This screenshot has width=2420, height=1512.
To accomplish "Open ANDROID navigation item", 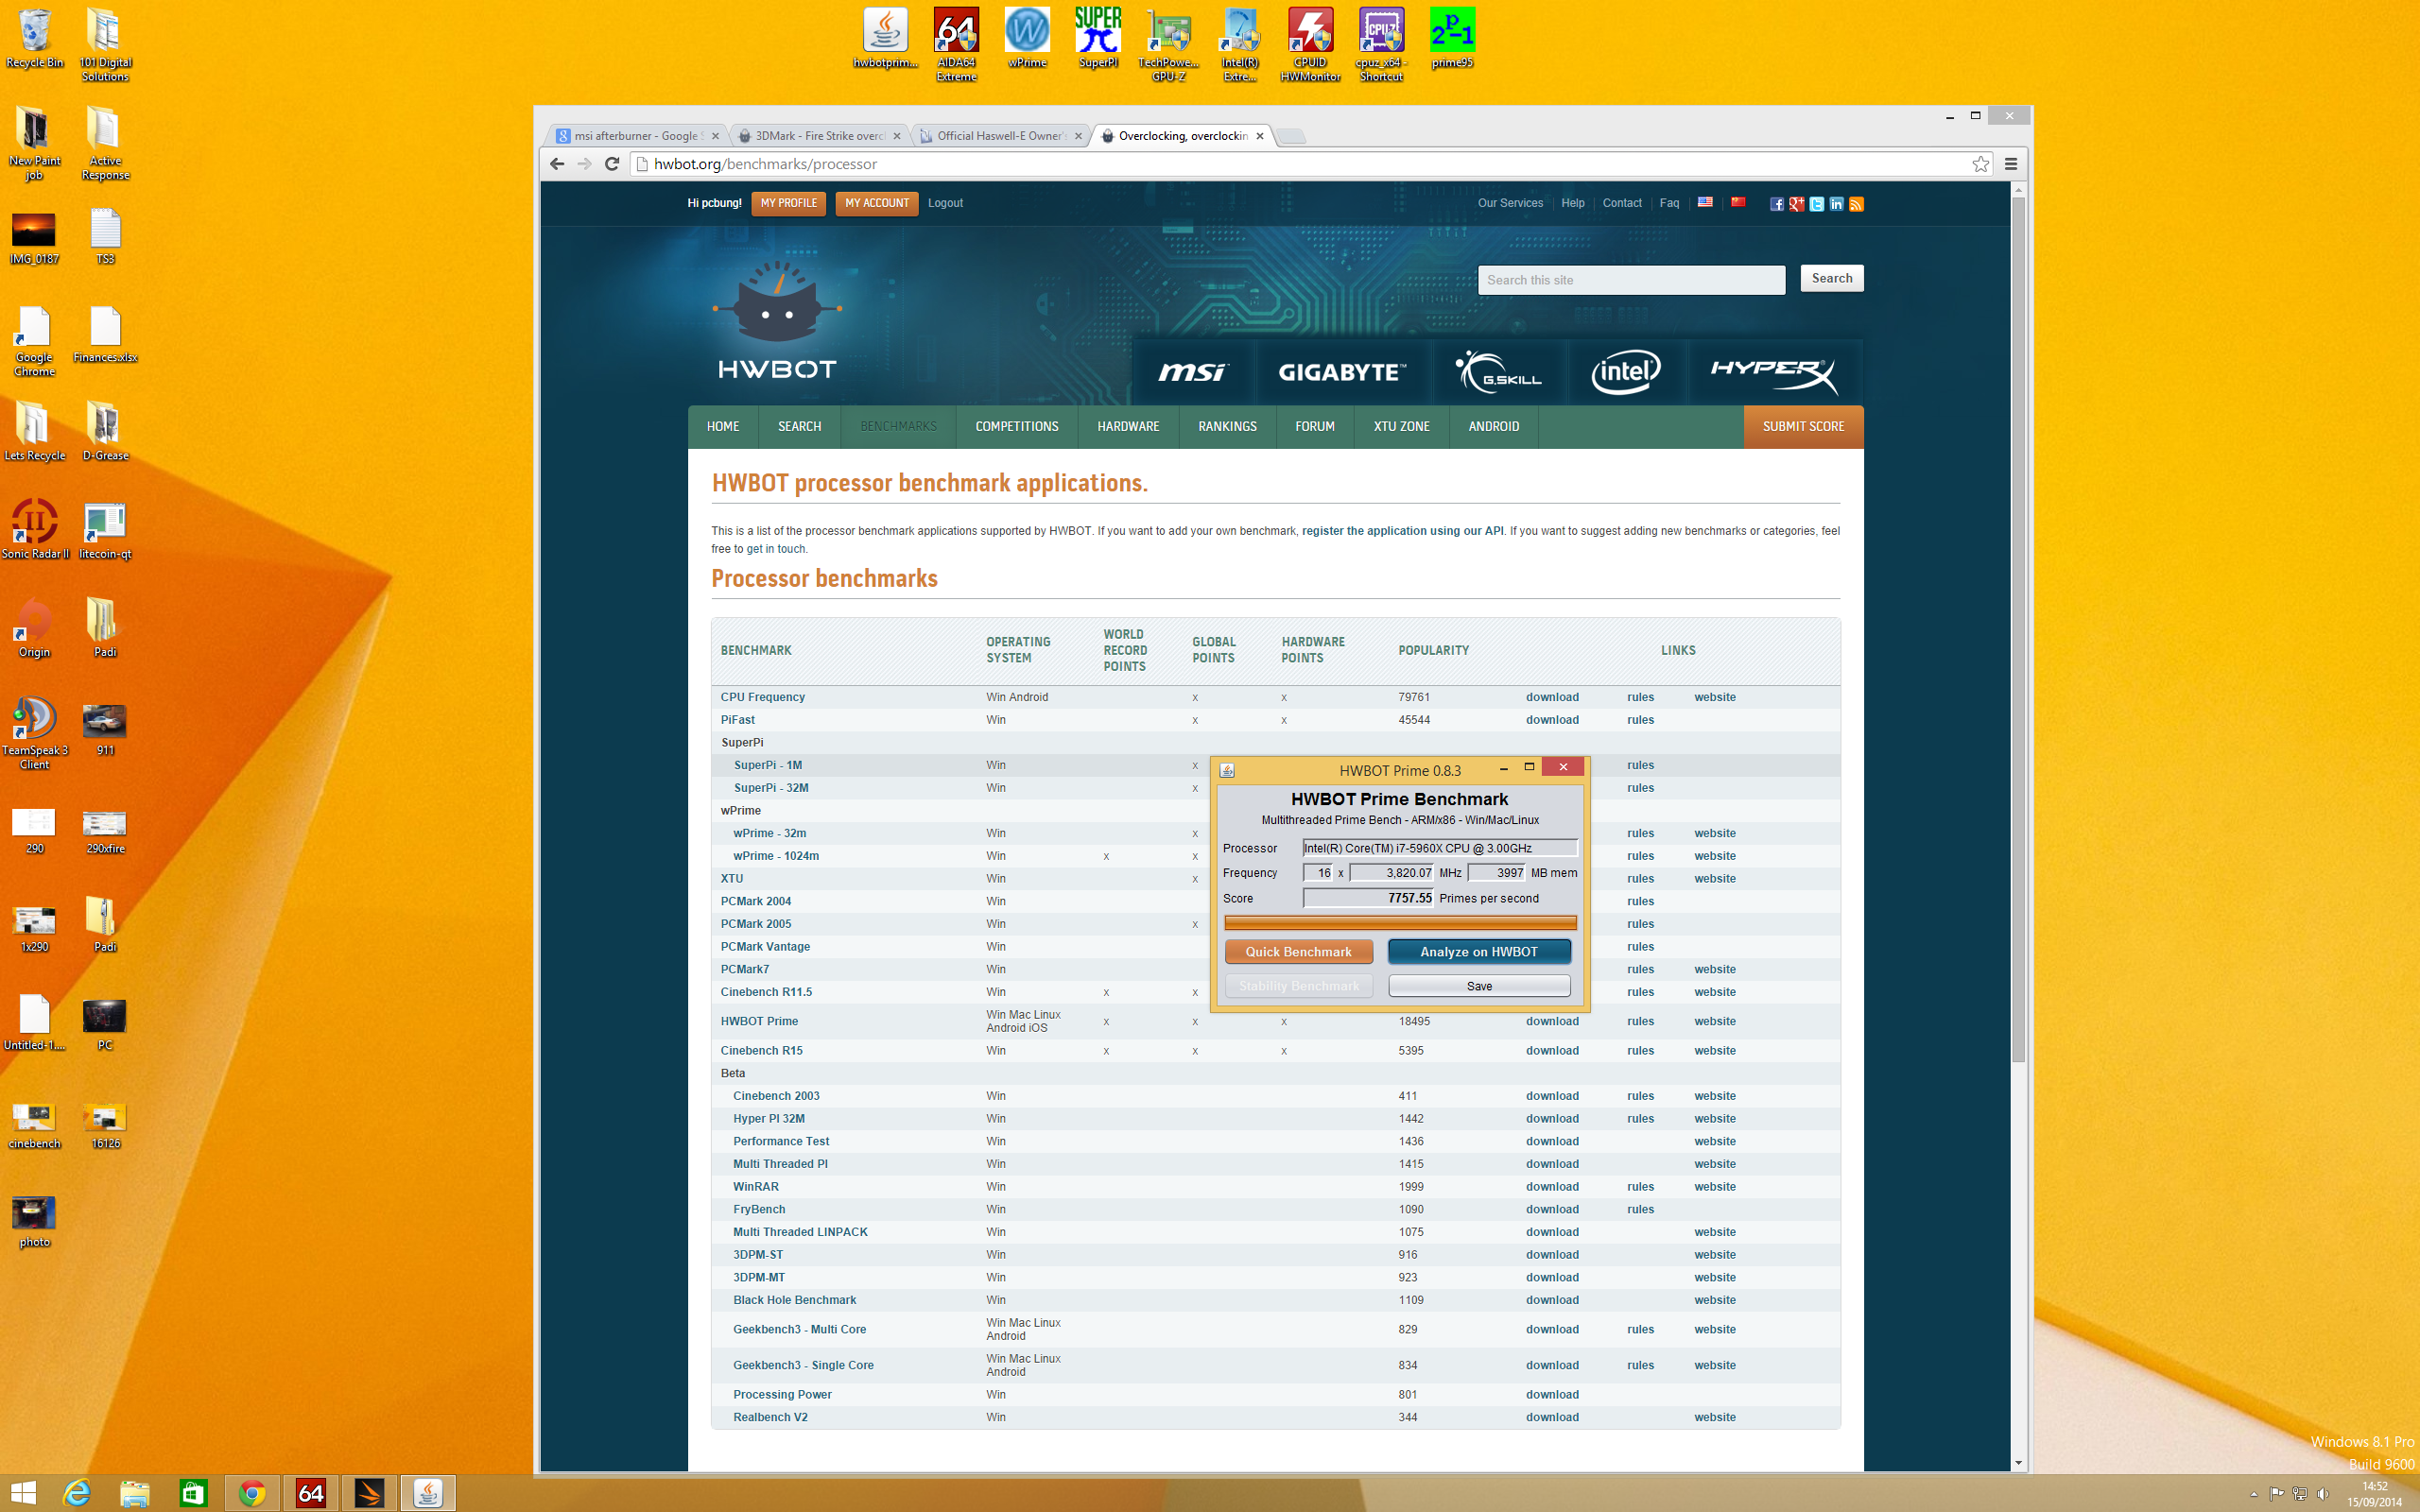I will pos(1493,427).
